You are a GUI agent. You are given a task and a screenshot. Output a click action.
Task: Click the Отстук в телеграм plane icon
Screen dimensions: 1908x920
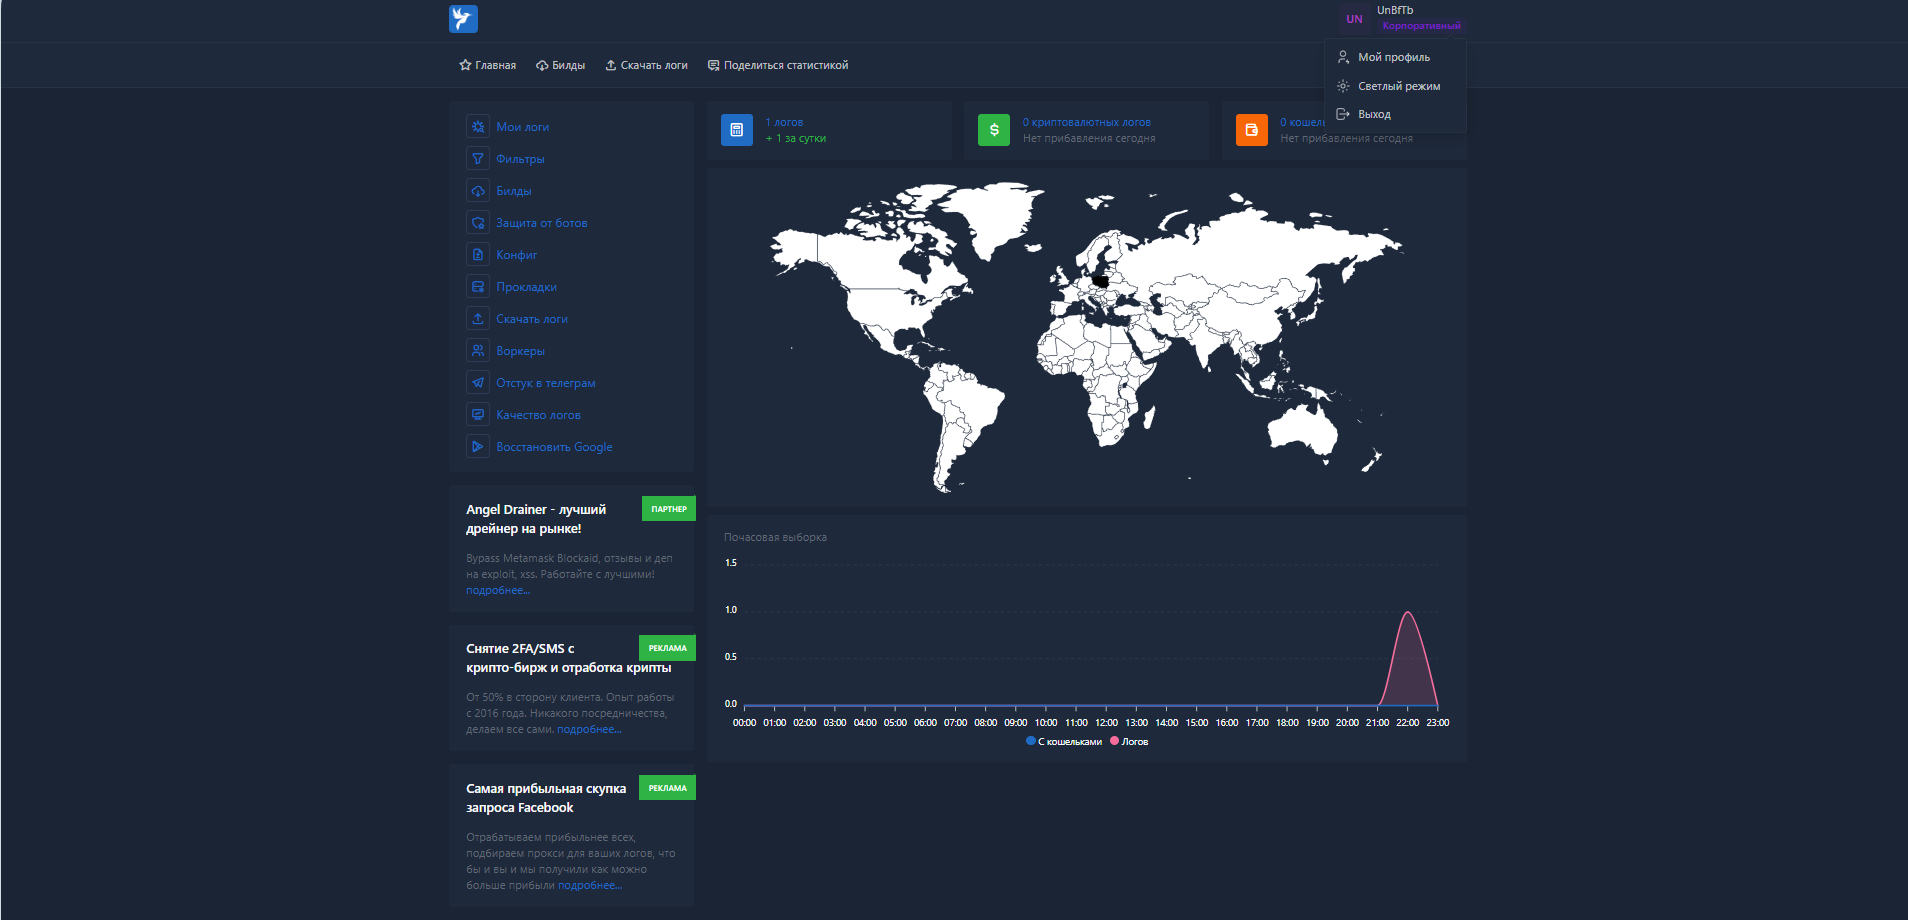coord(478,383)
